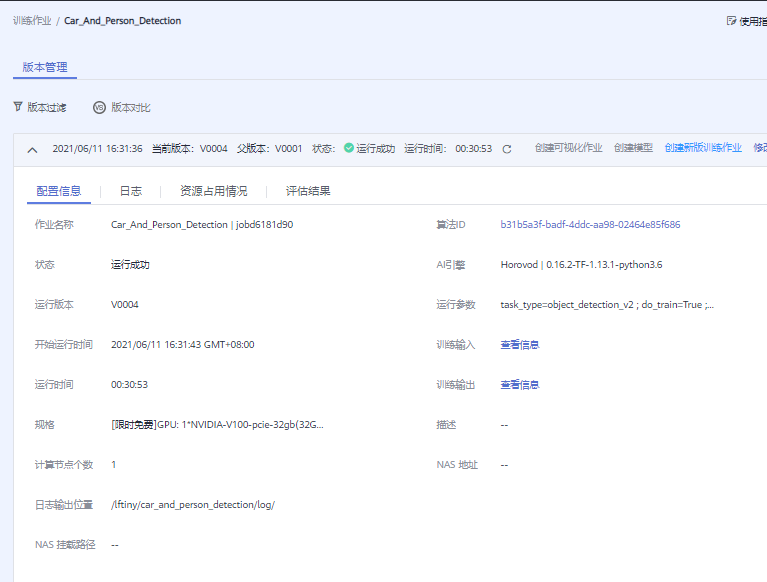The width and height of the screenshot is (767, 582).
Task: Click 创建新版训练作业 link
Action: coord(703,148)
